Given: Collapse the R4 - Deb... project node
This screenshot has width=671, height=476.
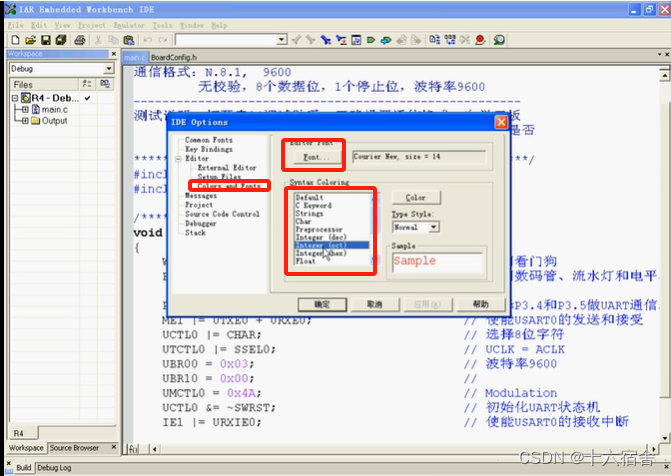Looking at the screenshot, I should [15, 98].
